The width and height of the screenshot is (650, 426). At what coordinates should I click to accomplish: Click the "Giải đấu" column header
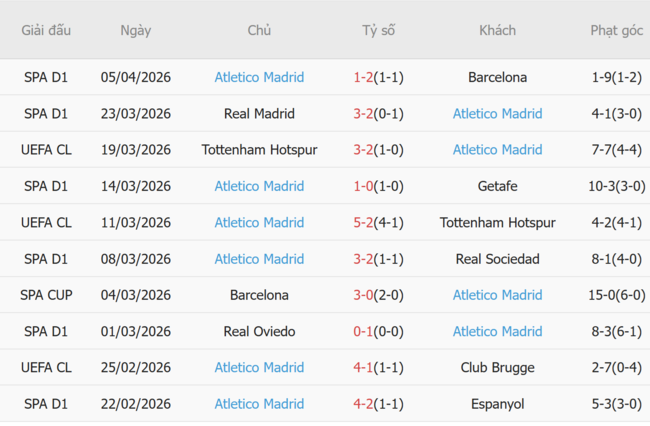click(46, 30)
